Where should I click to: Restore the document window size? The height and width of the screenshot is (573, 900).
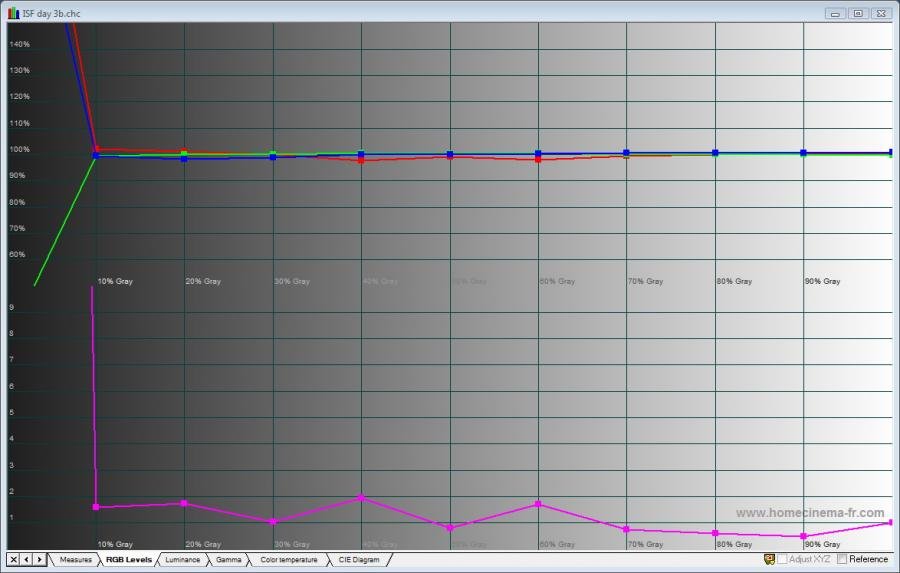point(857,13)
